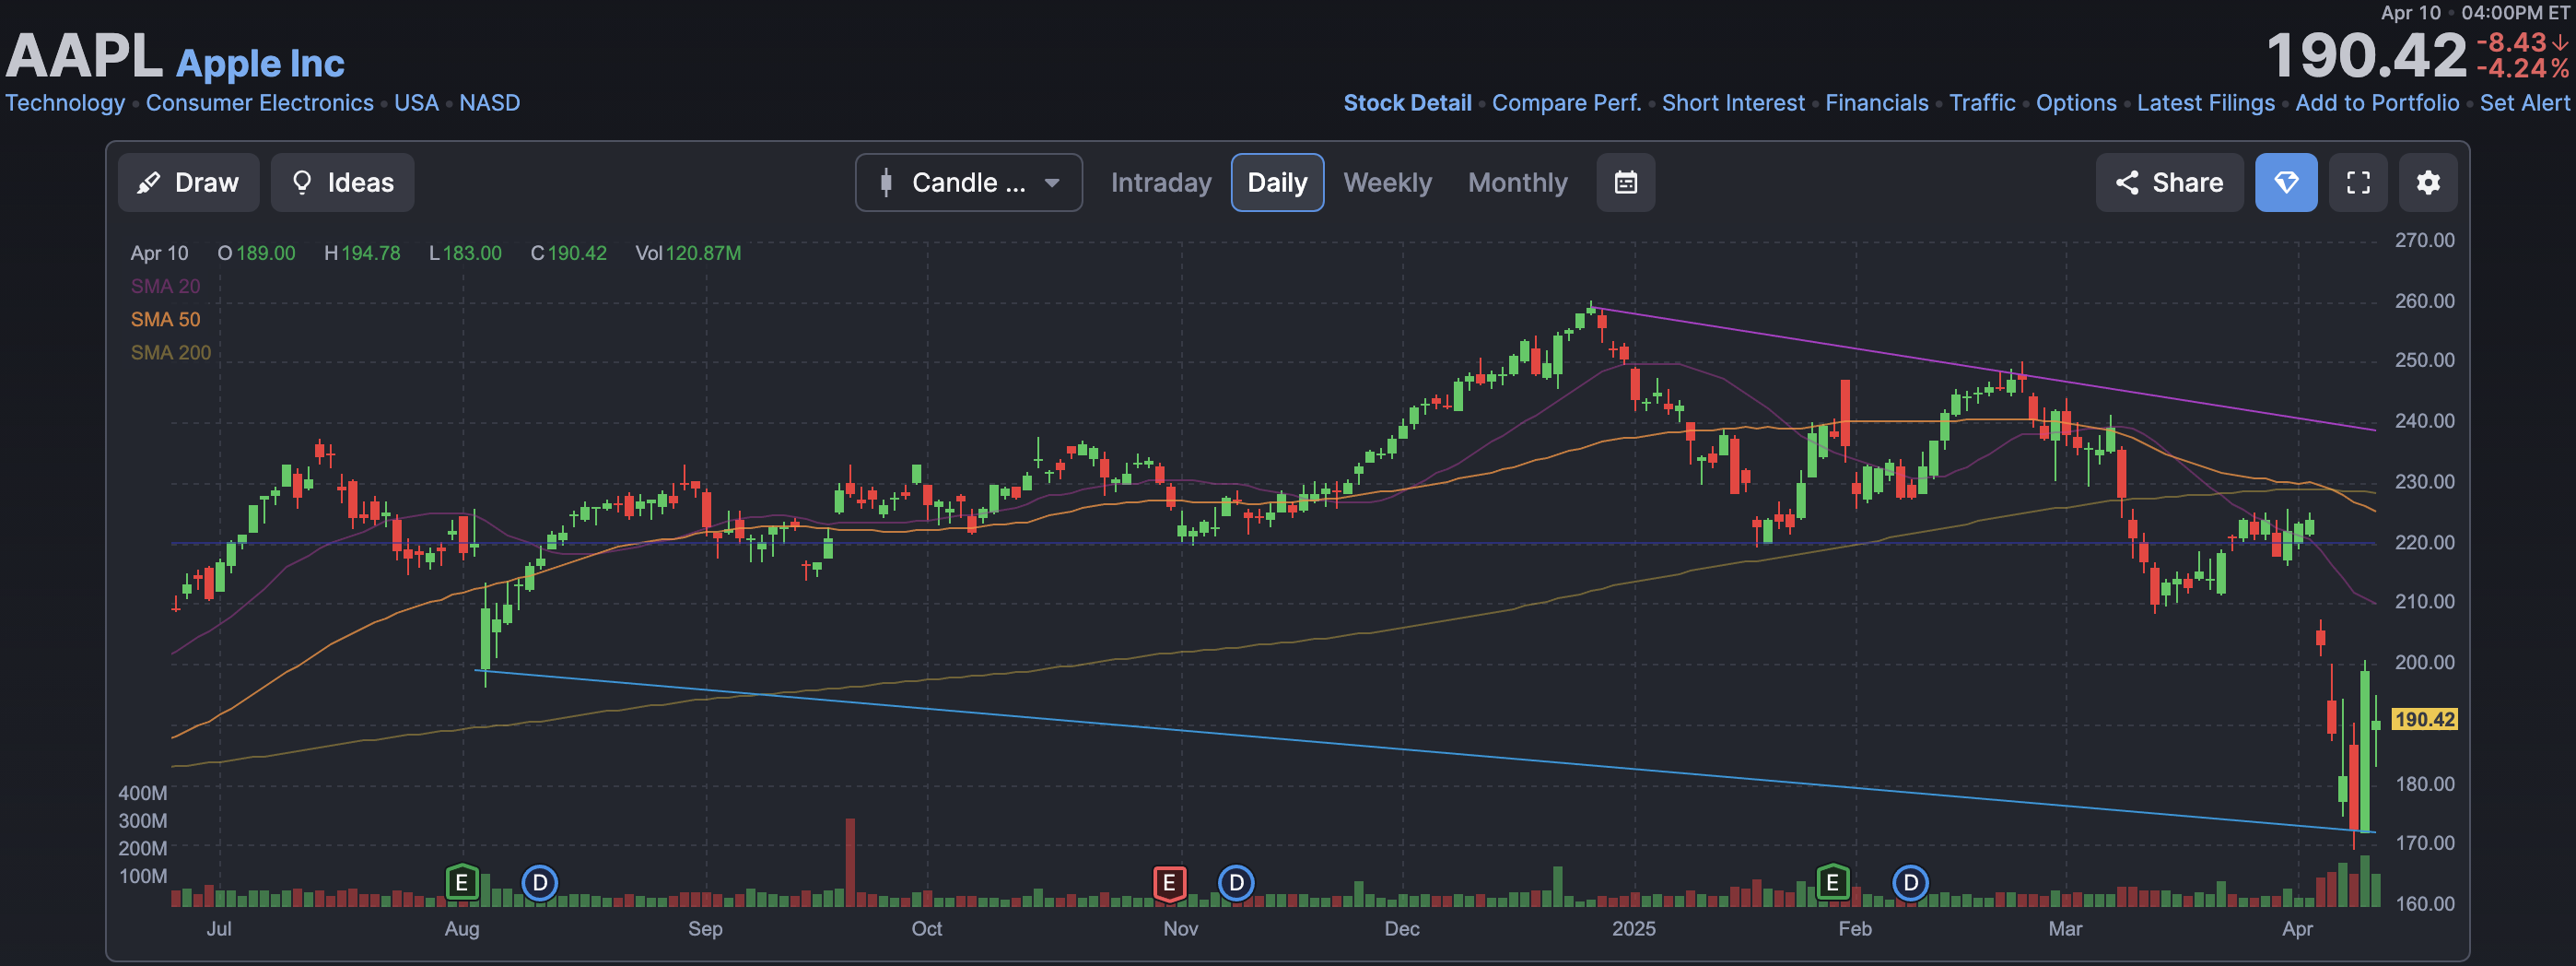Image resolution: width=2576 pixels, height=966 pixels.
Task: Click Add to Portfolio link
Action: [x=2376, y=103]
